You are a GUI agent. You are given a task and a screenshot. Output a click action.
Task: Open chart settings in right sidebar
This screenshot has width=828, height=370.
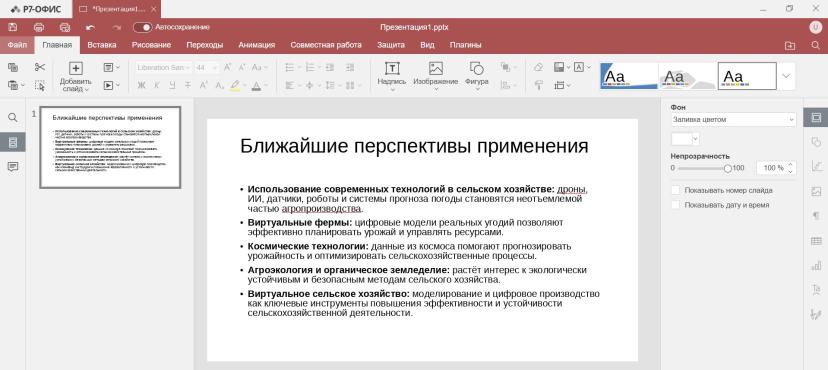[816, 266]
